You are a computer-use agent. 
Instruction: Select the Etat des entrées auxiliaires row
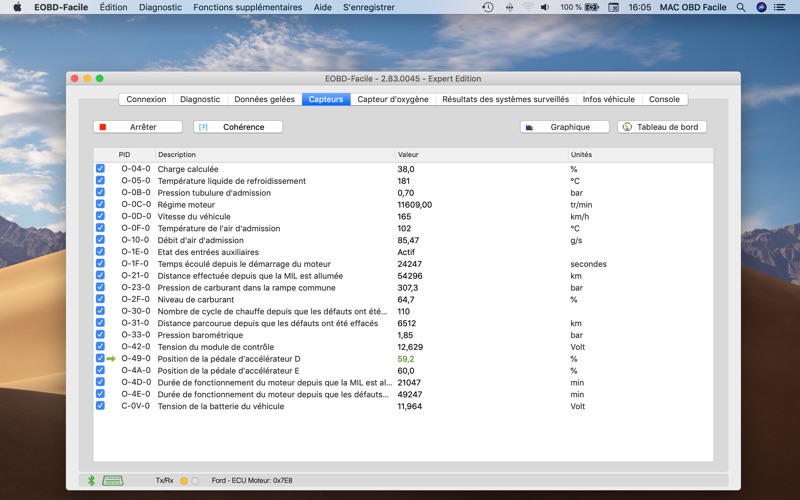[403, 252]
